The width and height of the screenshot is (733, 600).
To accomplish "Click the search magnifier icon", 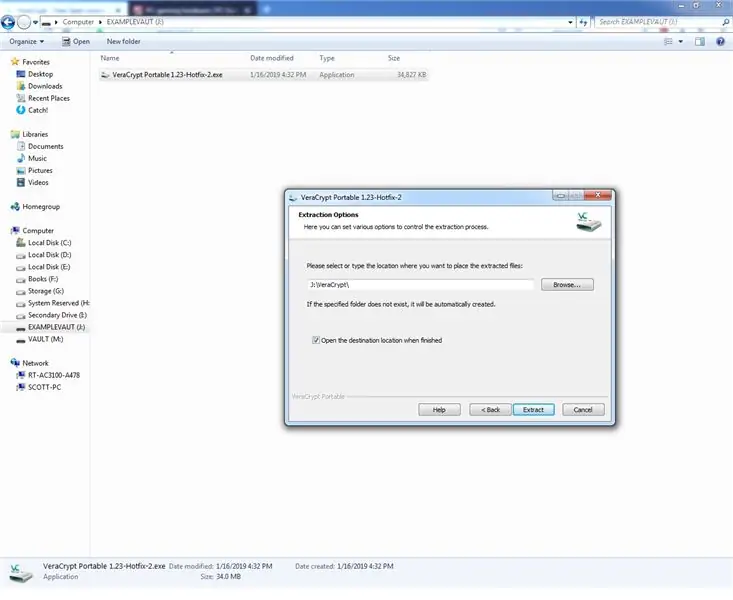I will (x=726, y=22).
